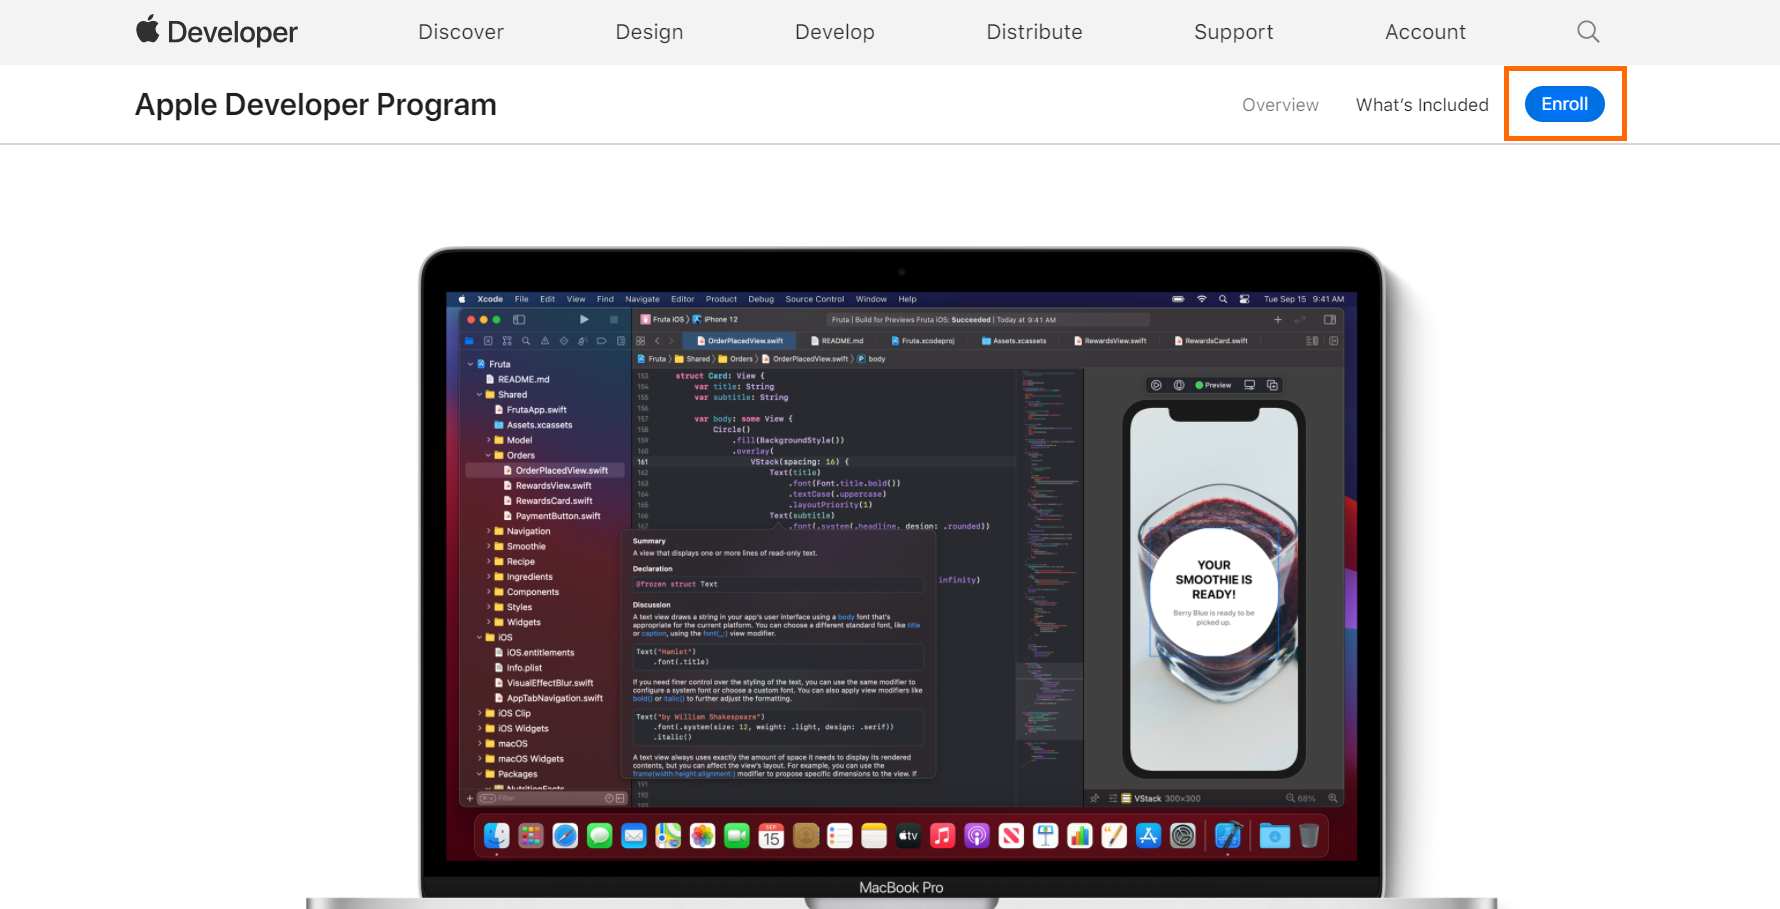Open the Product menu in Xcode menu bar

tap(721, 299)
